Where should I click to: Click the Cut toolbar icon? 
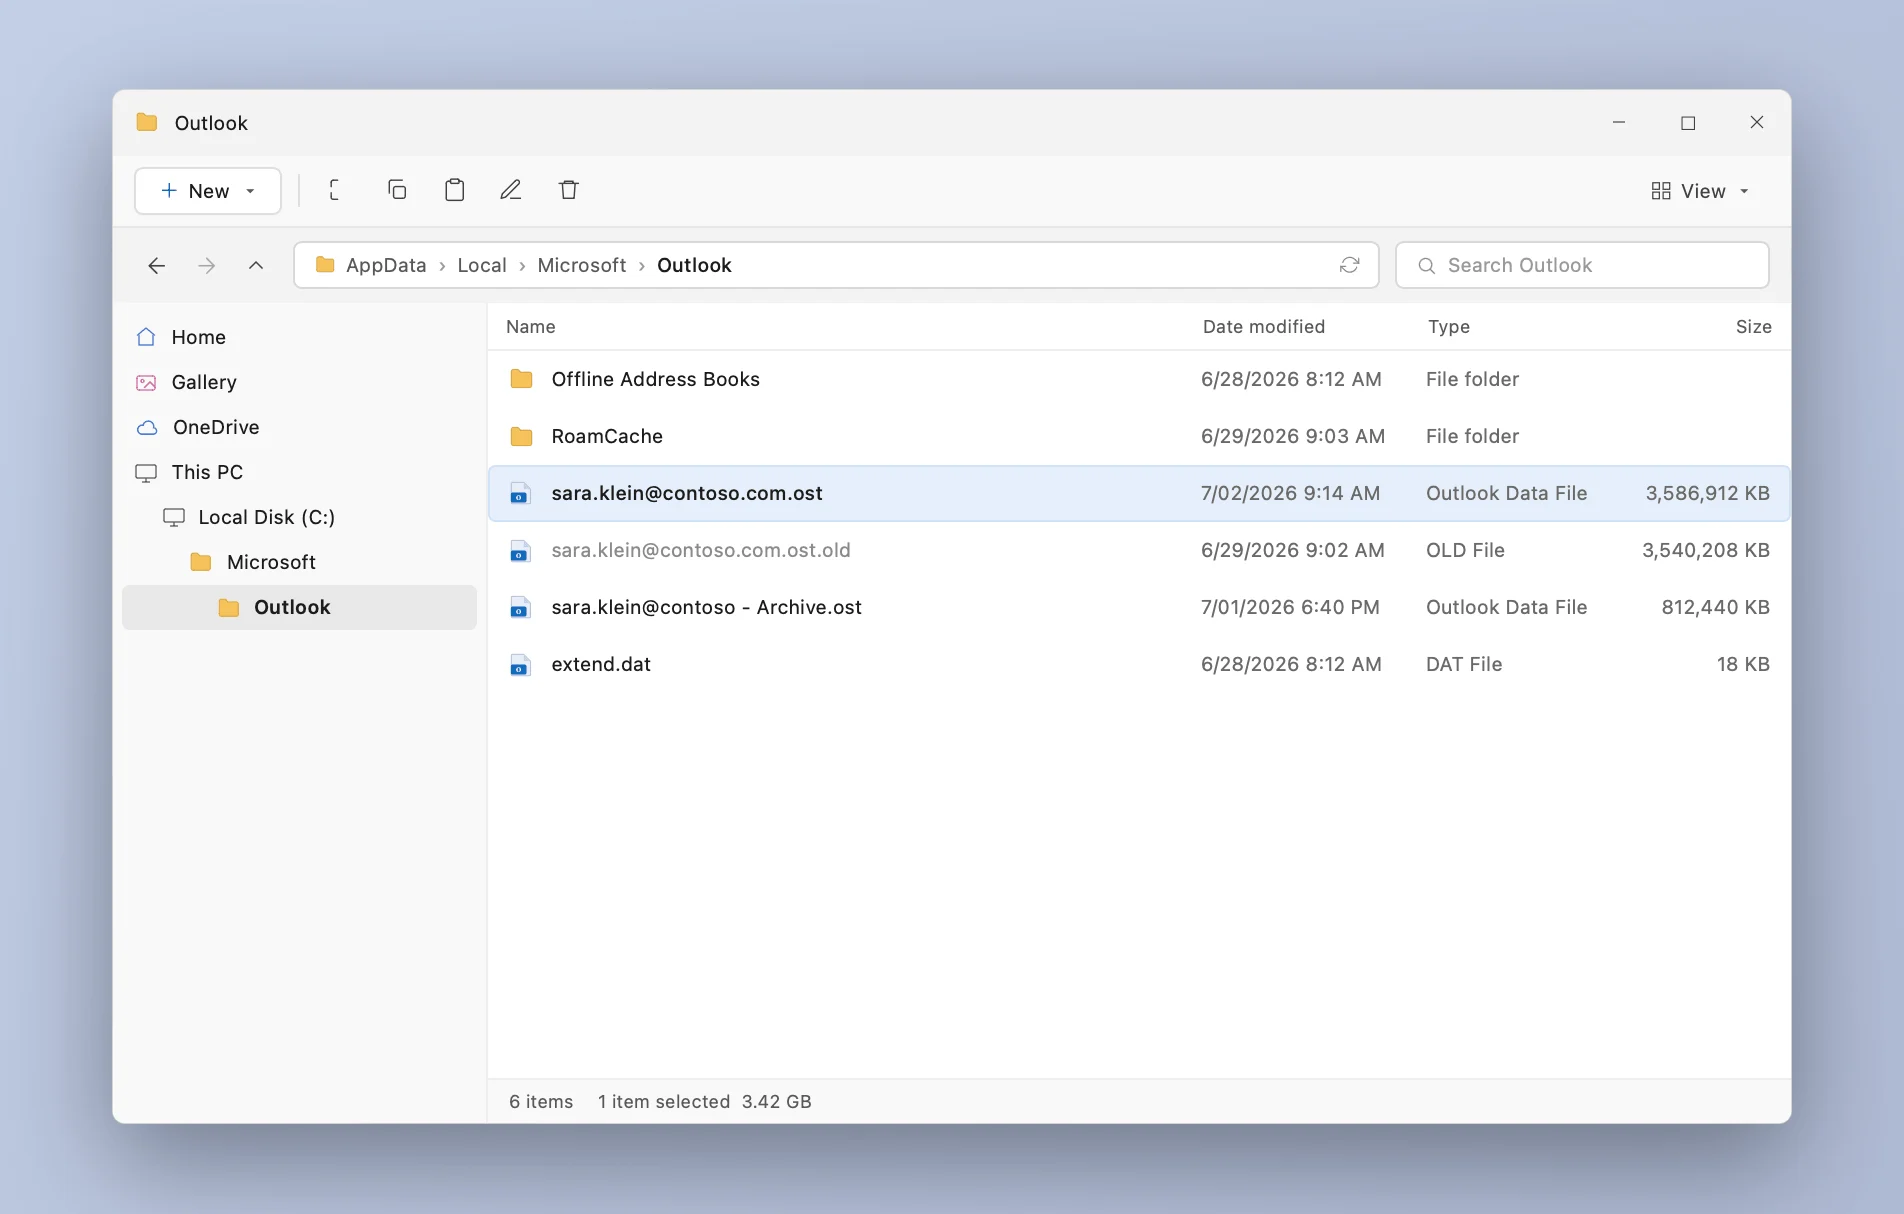pos(335,190)
